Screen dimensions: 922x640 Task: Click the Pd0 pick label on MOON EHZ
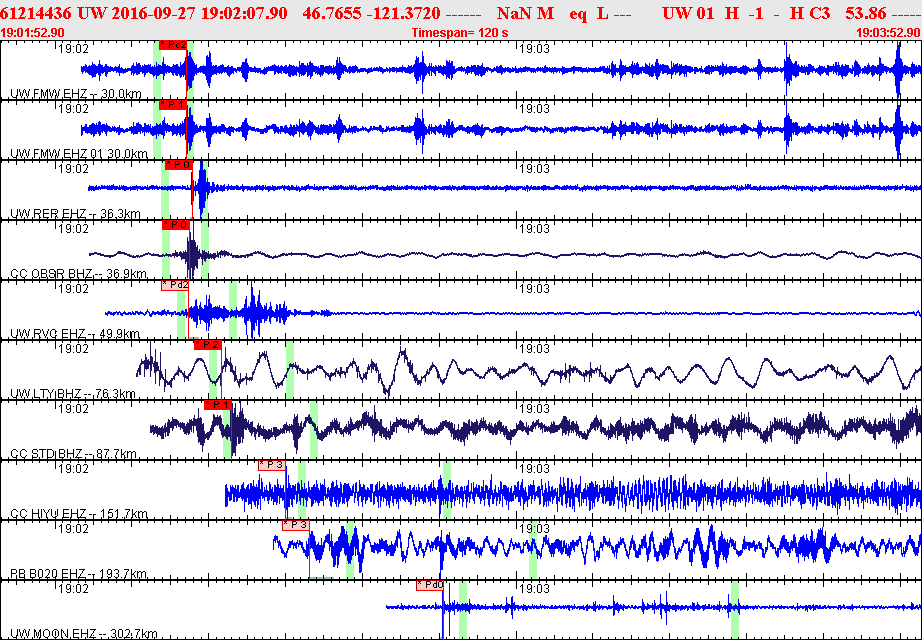coord(430,585)
